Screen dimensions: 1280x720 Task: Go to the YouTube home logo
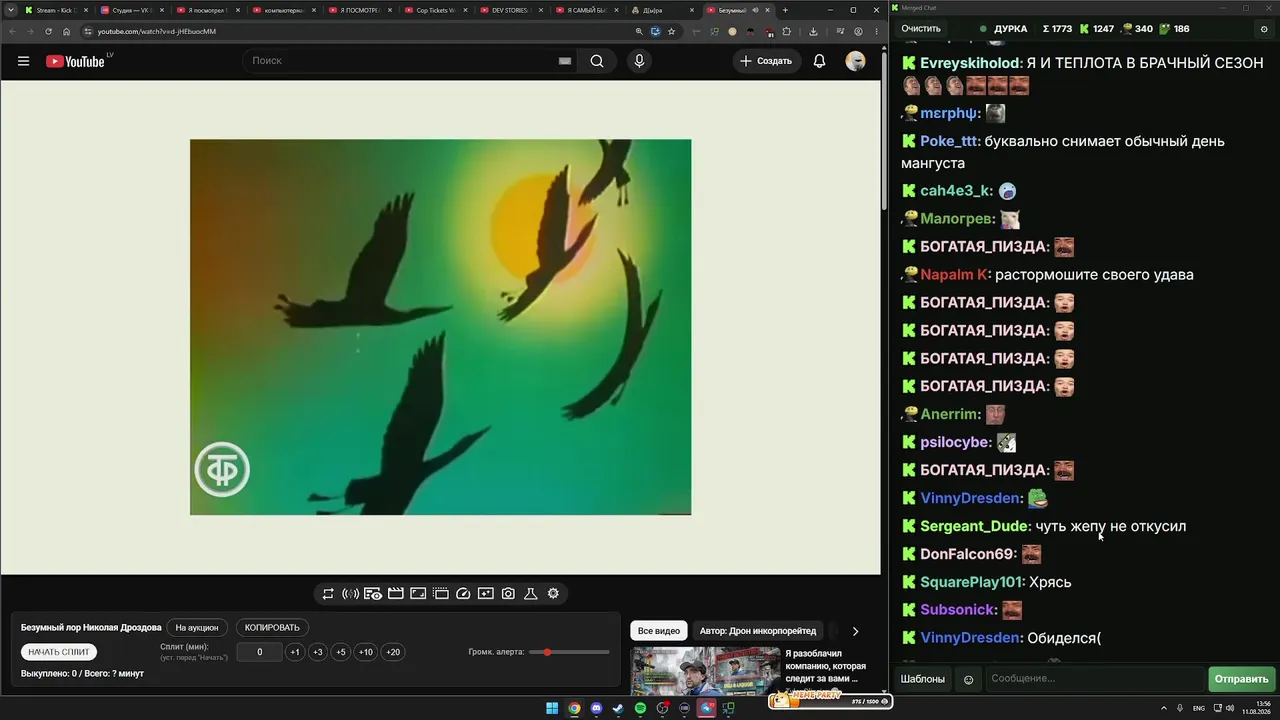75,61
